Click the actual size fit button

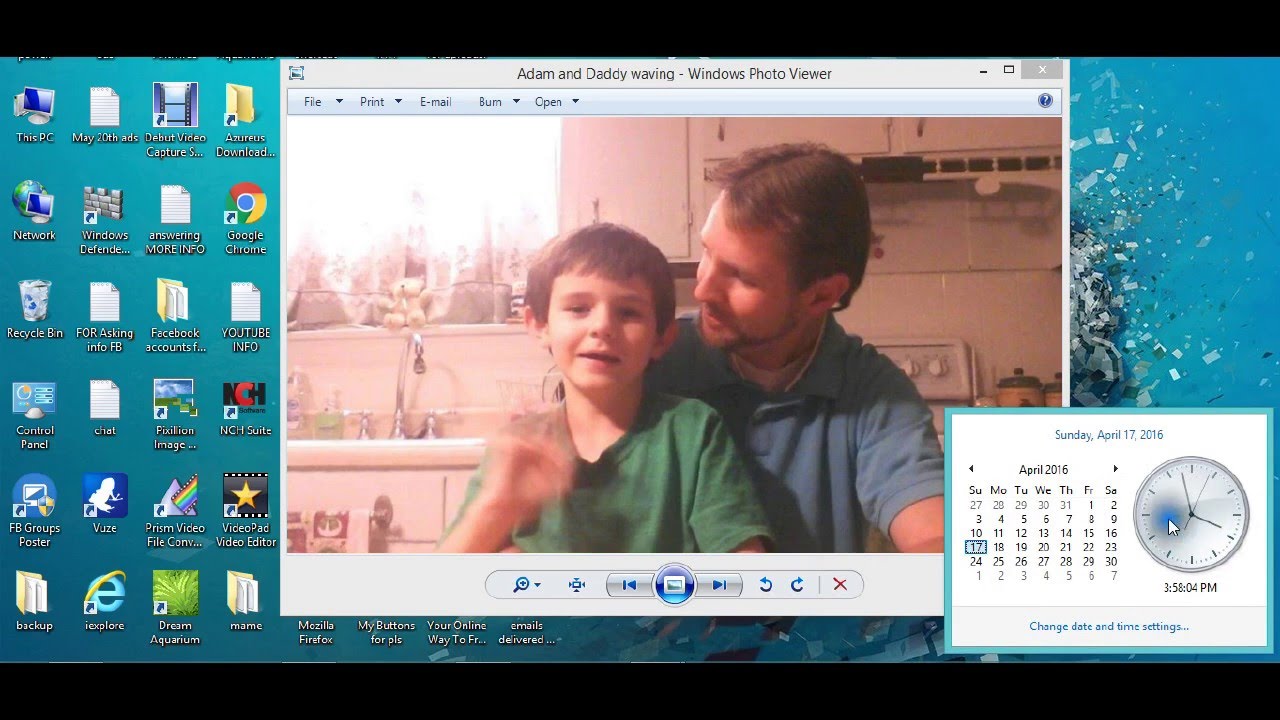coord(577,585)
